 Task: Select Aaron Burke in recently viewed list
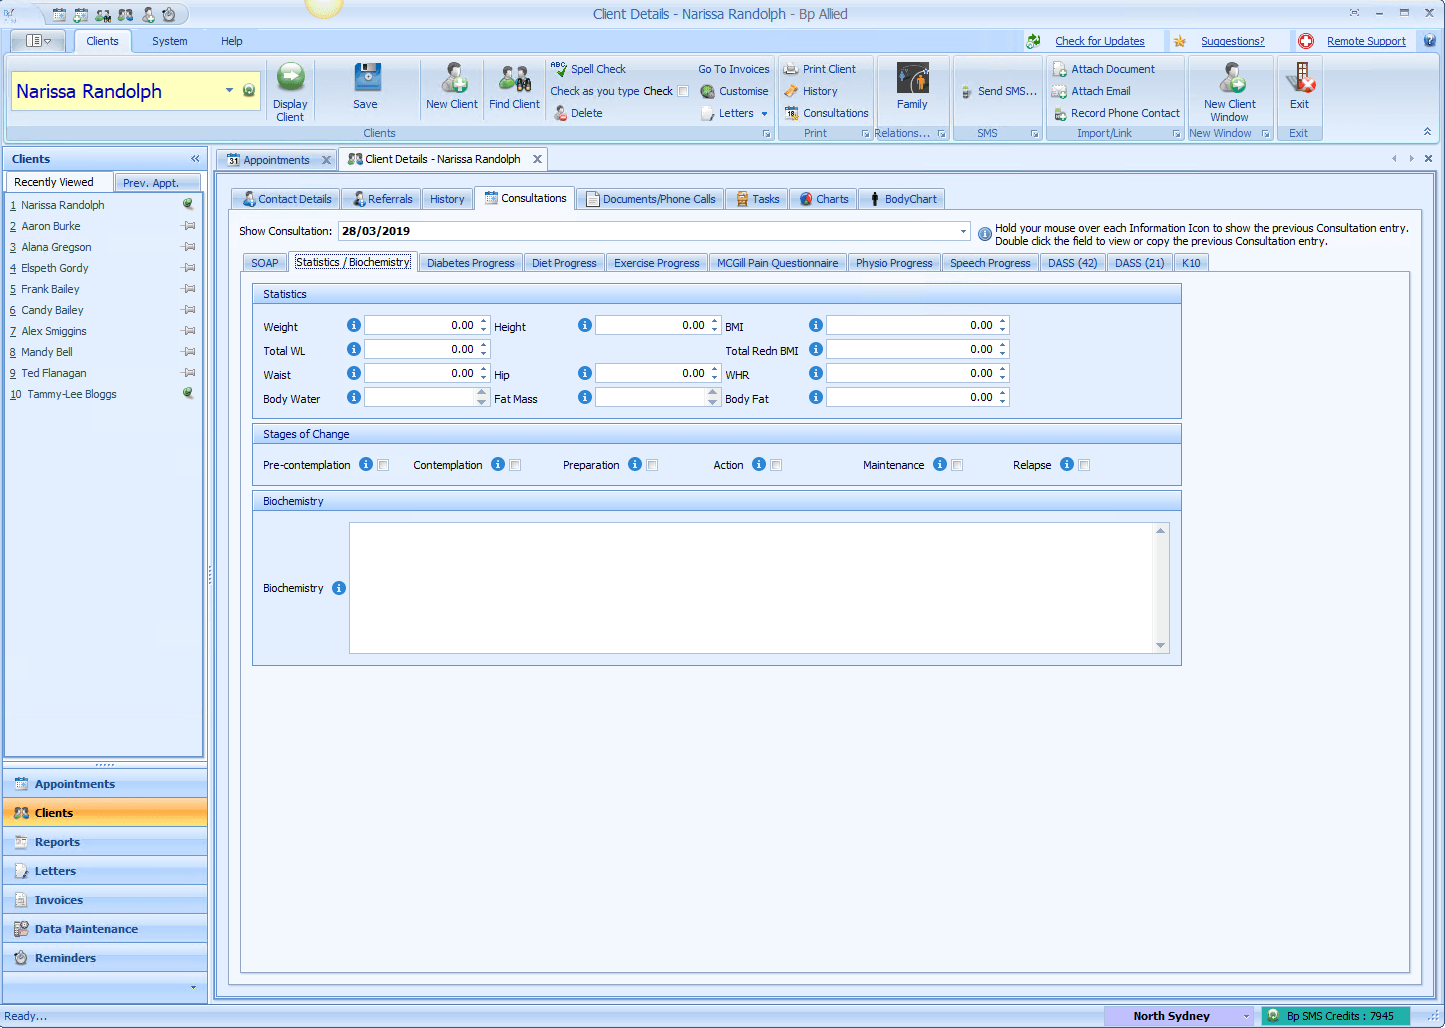(104, 226)
